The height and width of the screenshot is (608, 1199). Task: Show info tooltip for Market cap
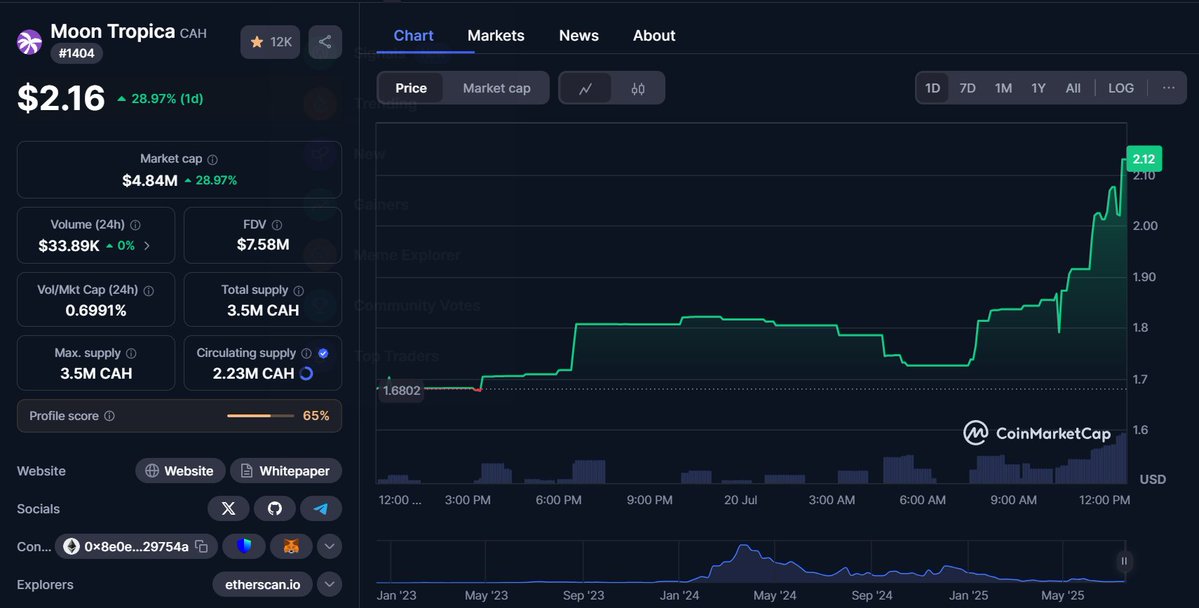point(213,160)
